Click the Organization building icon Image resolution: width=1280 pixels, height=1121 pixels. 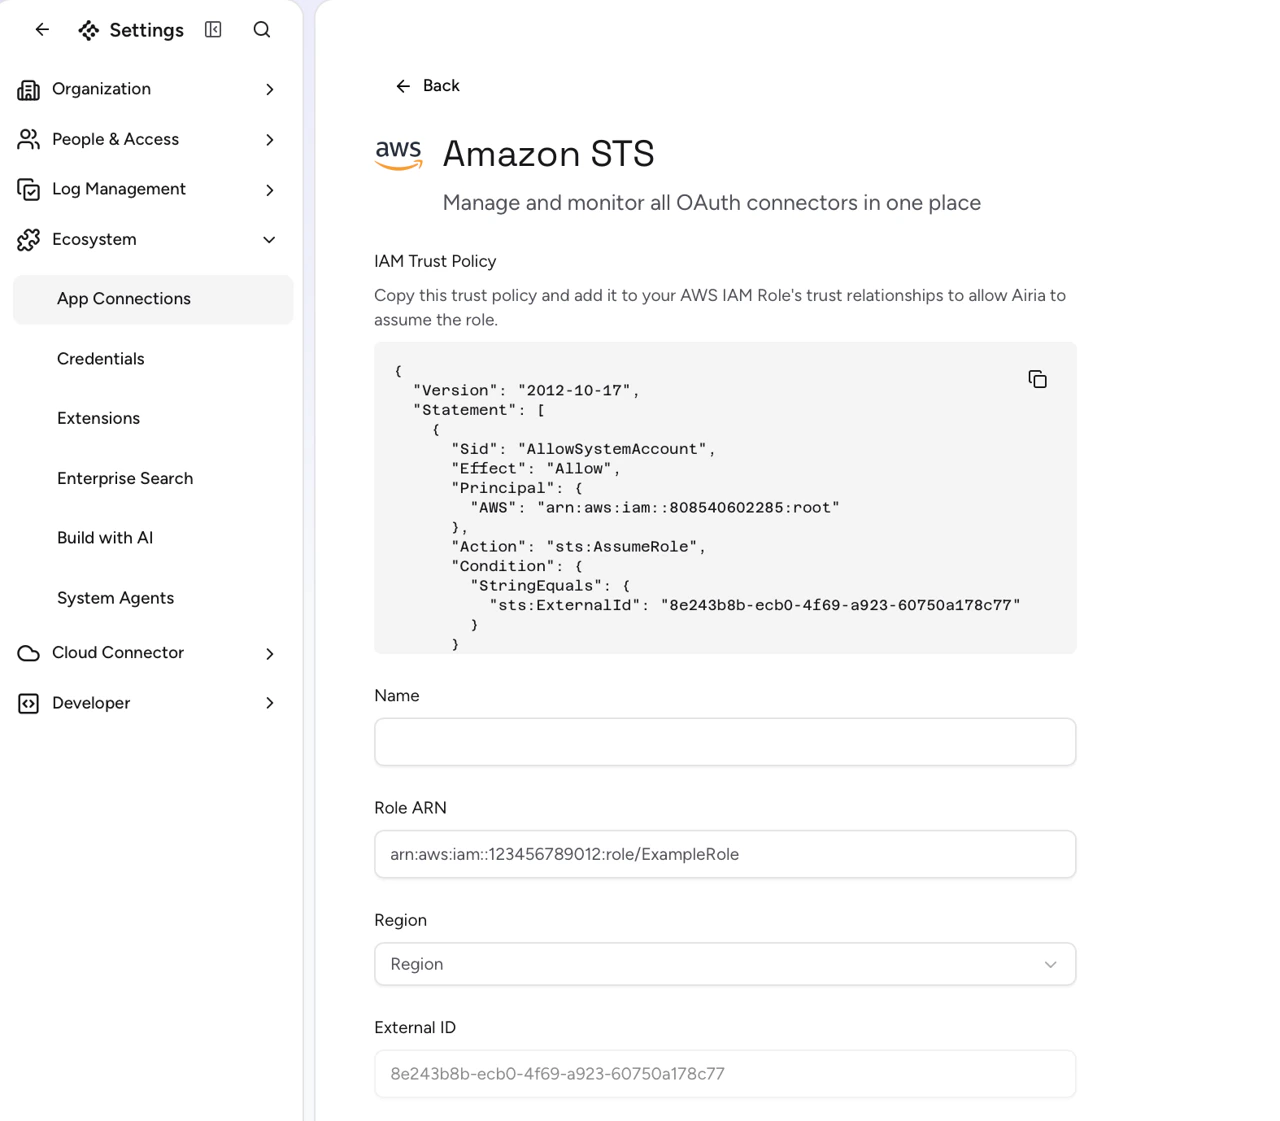click(x=28, y=89)
